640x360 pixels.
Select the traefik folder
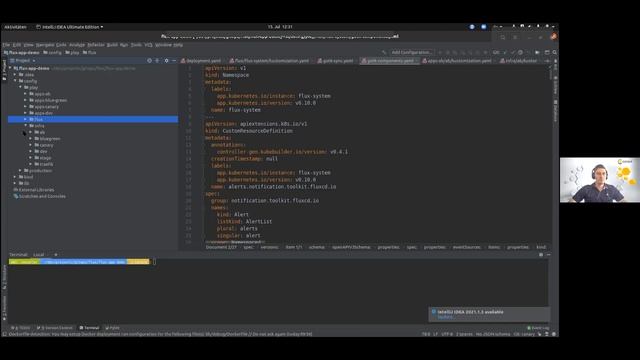(47, 164)
